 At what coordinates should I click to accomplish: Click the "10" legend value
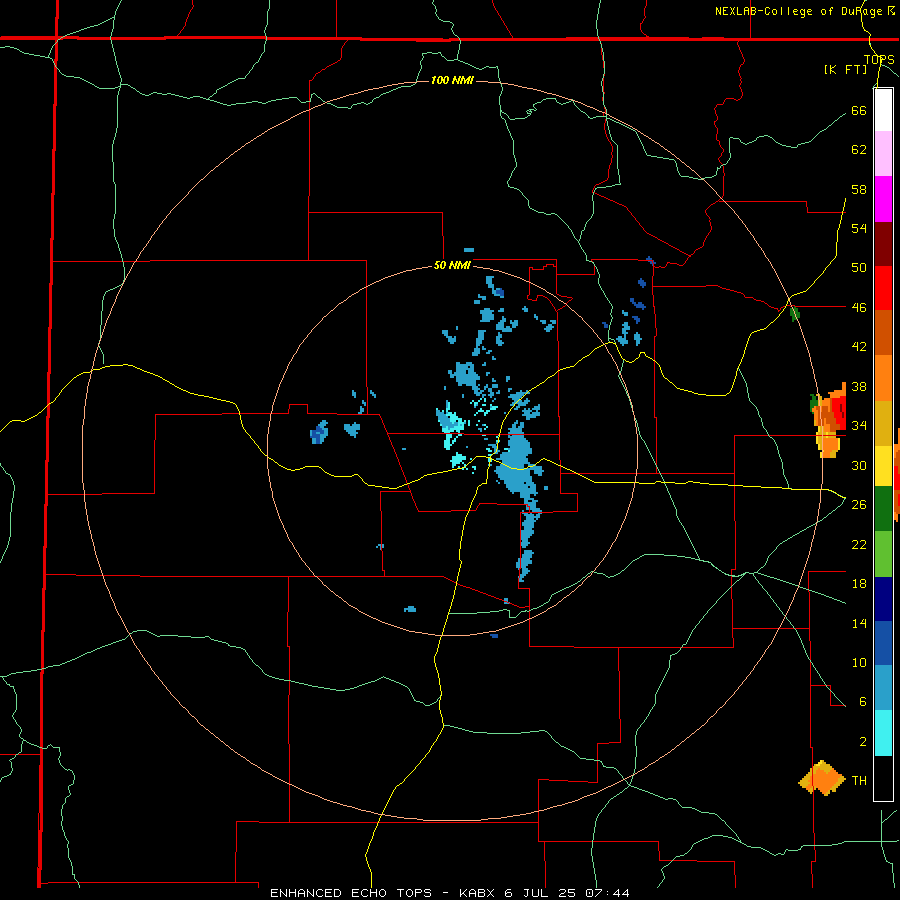point(859,663)
